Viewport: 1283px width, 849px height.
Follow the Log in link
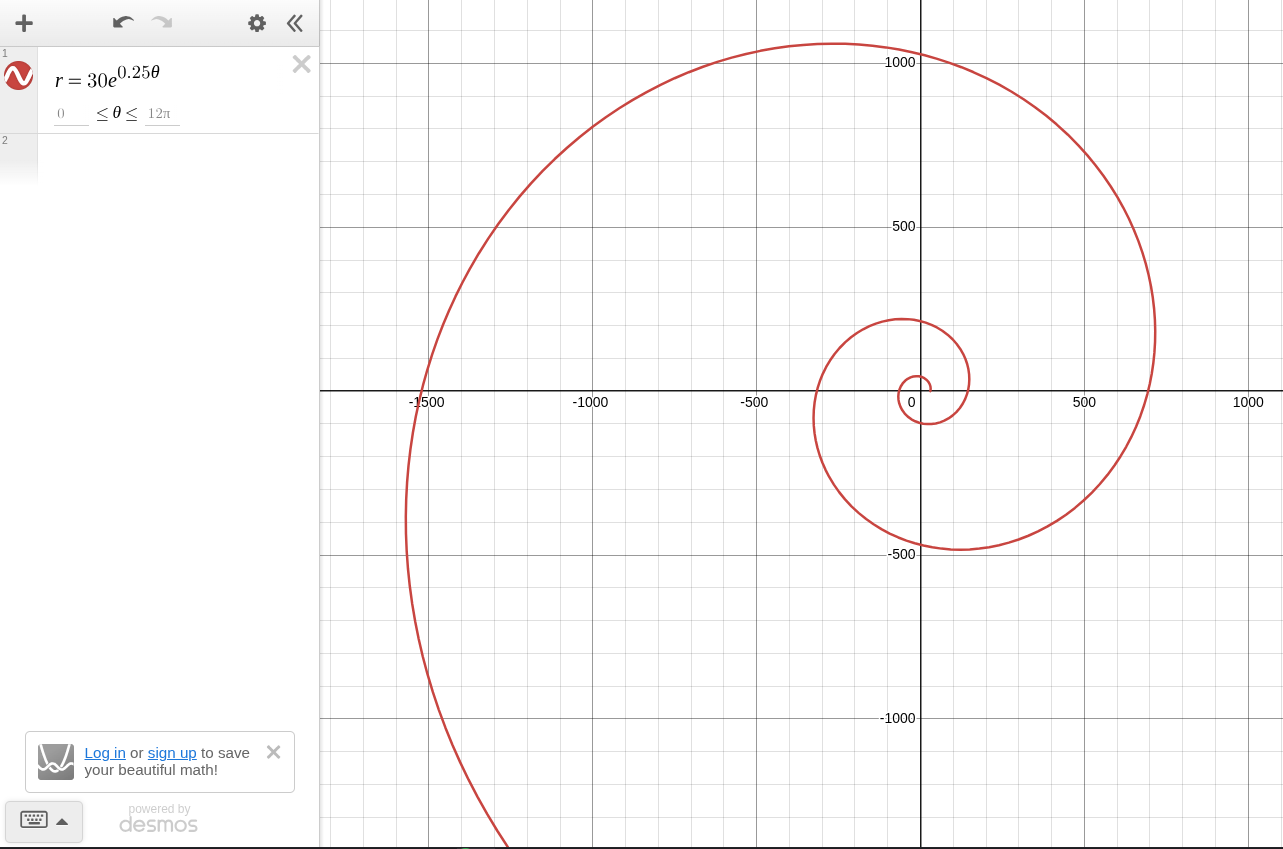coord(105,753)
